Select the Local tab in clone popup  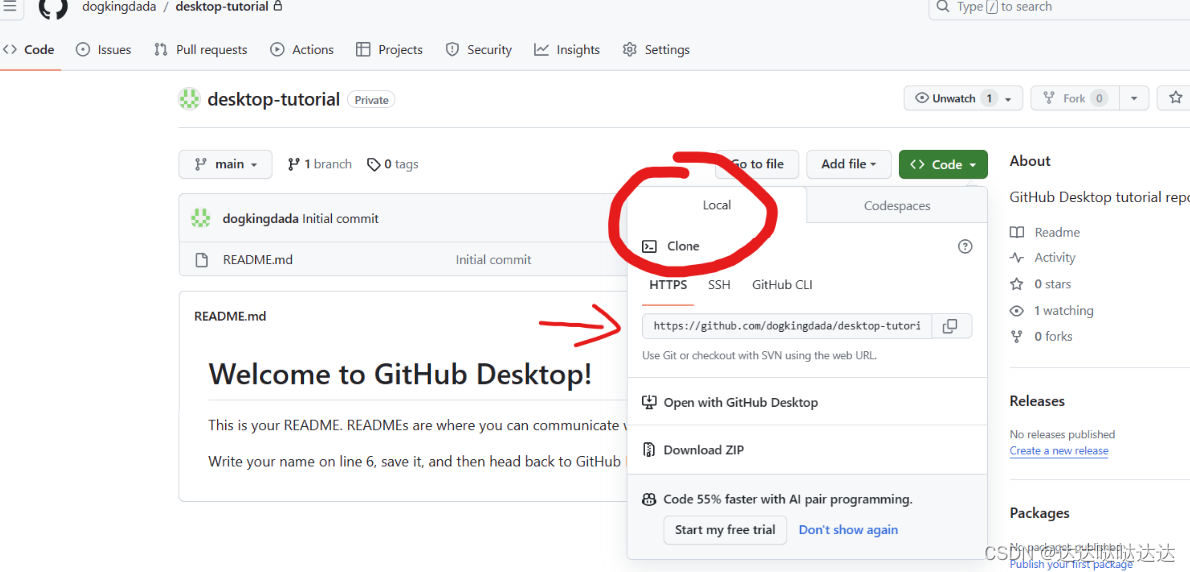[x=716, y=205]
